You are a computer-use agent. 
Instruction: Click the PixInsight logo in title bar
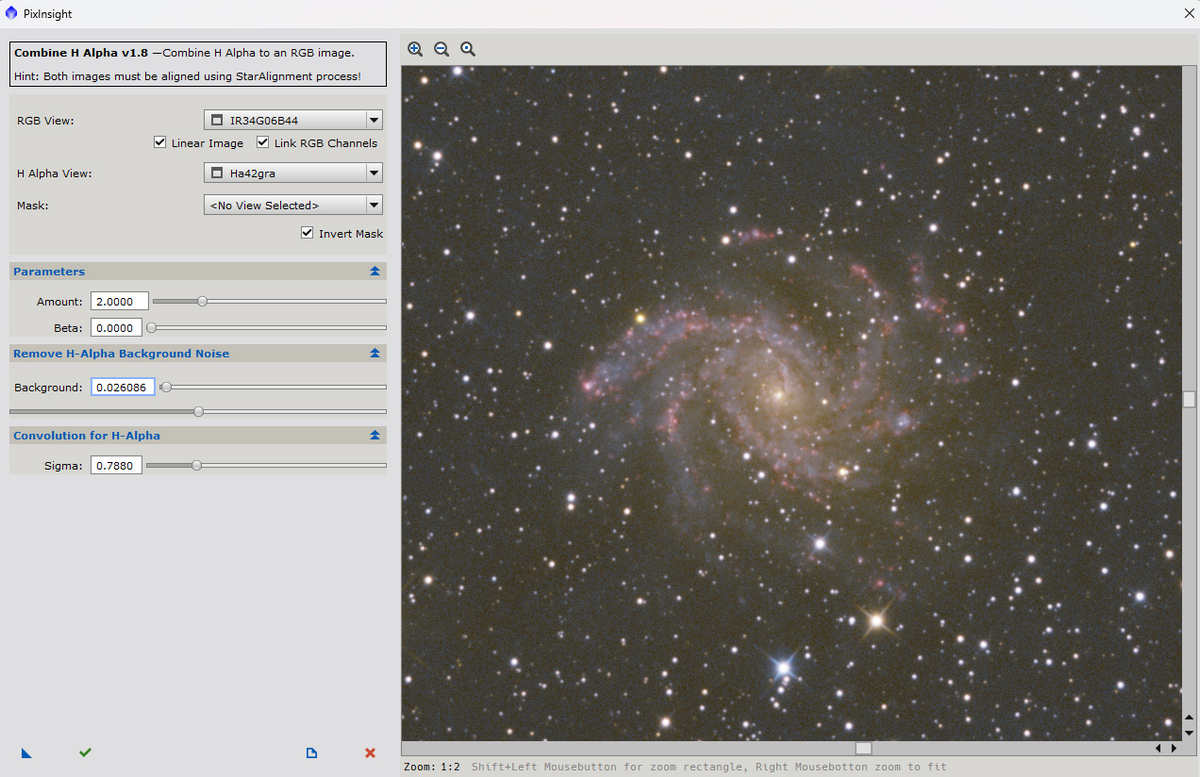[11, 14]
